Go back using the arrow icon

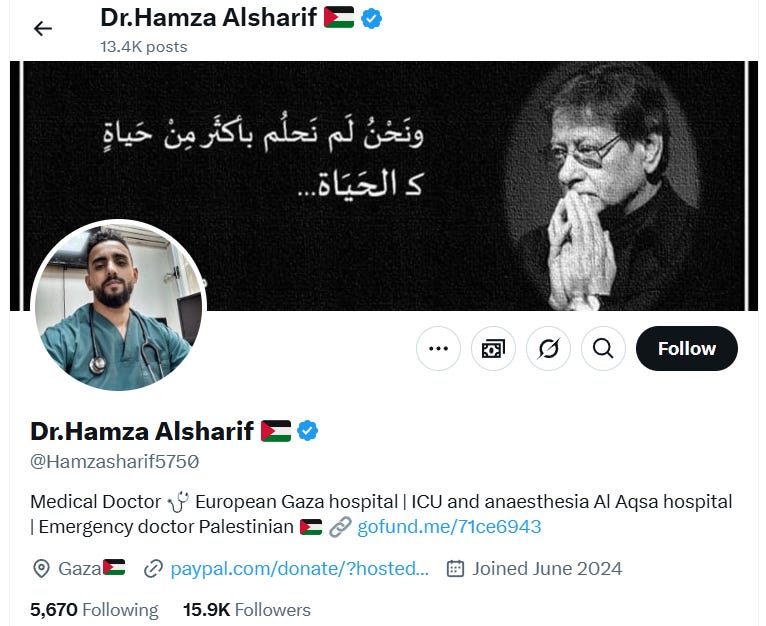(x=43, y=29)
